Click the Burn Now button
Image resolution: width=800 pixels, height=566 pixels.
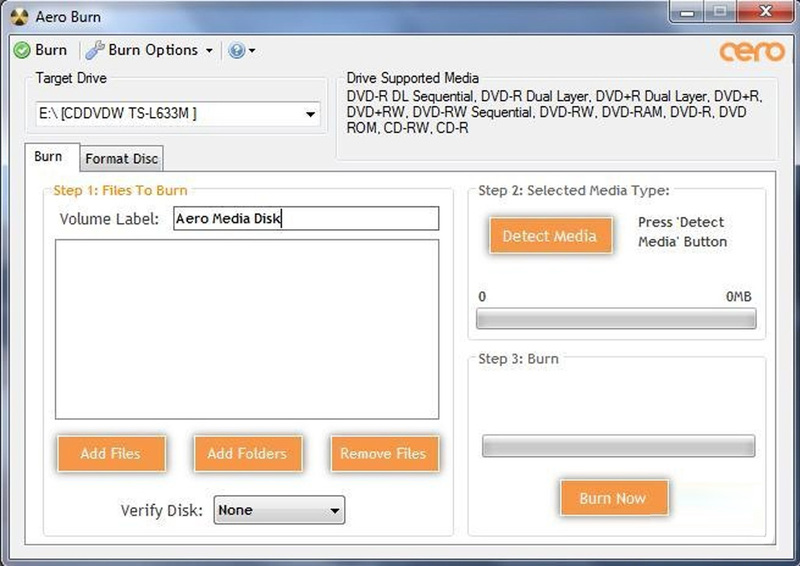[614, 498]
